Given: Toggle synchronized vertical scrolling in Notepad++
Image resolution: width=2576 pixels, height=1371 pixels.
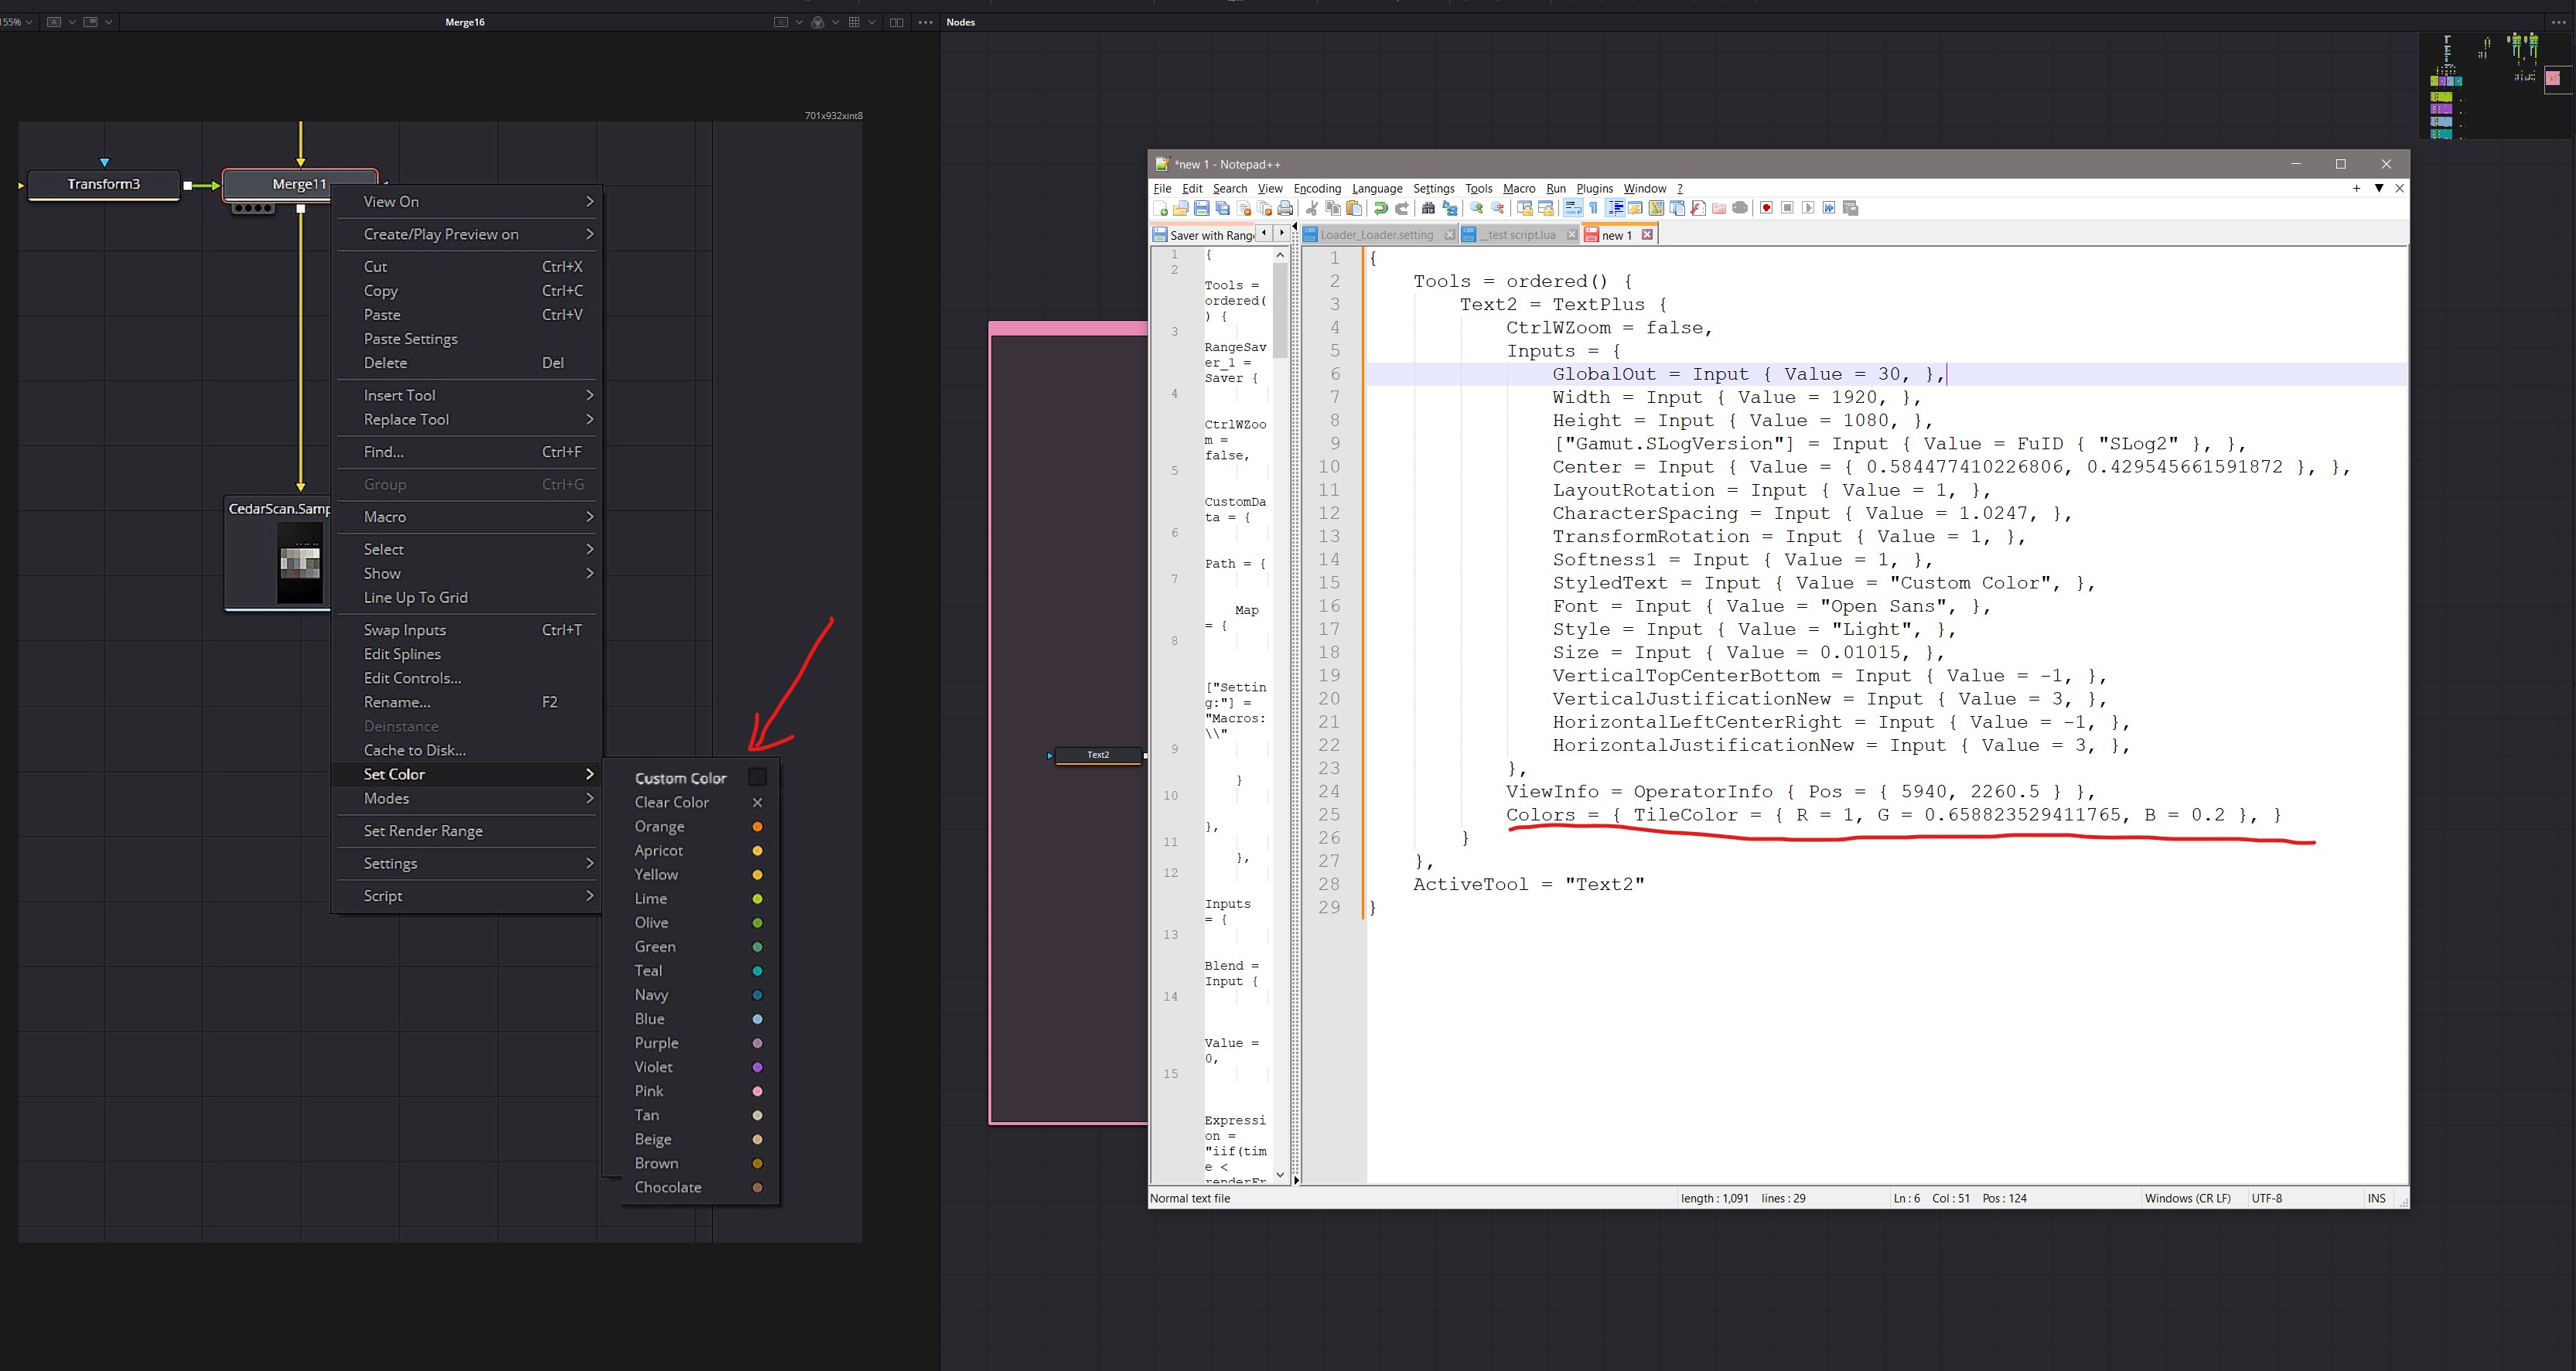Looking at the screenshot, I should [x=1524, y=208].
